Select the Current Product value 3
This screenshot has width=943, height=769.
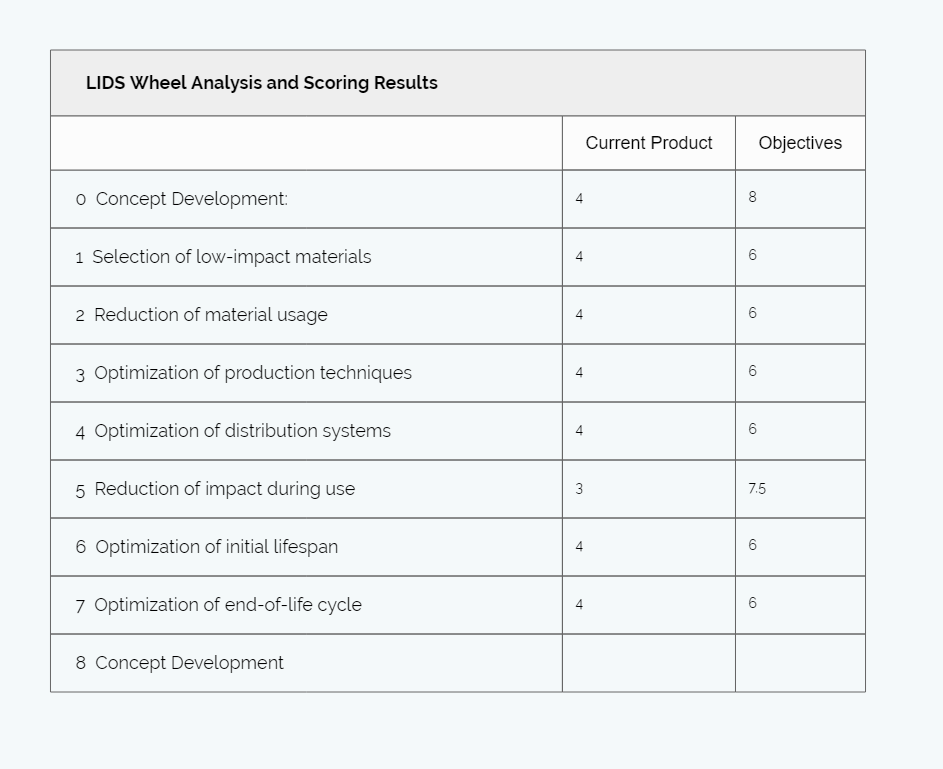pyautogui.click(x=579, y=489)
